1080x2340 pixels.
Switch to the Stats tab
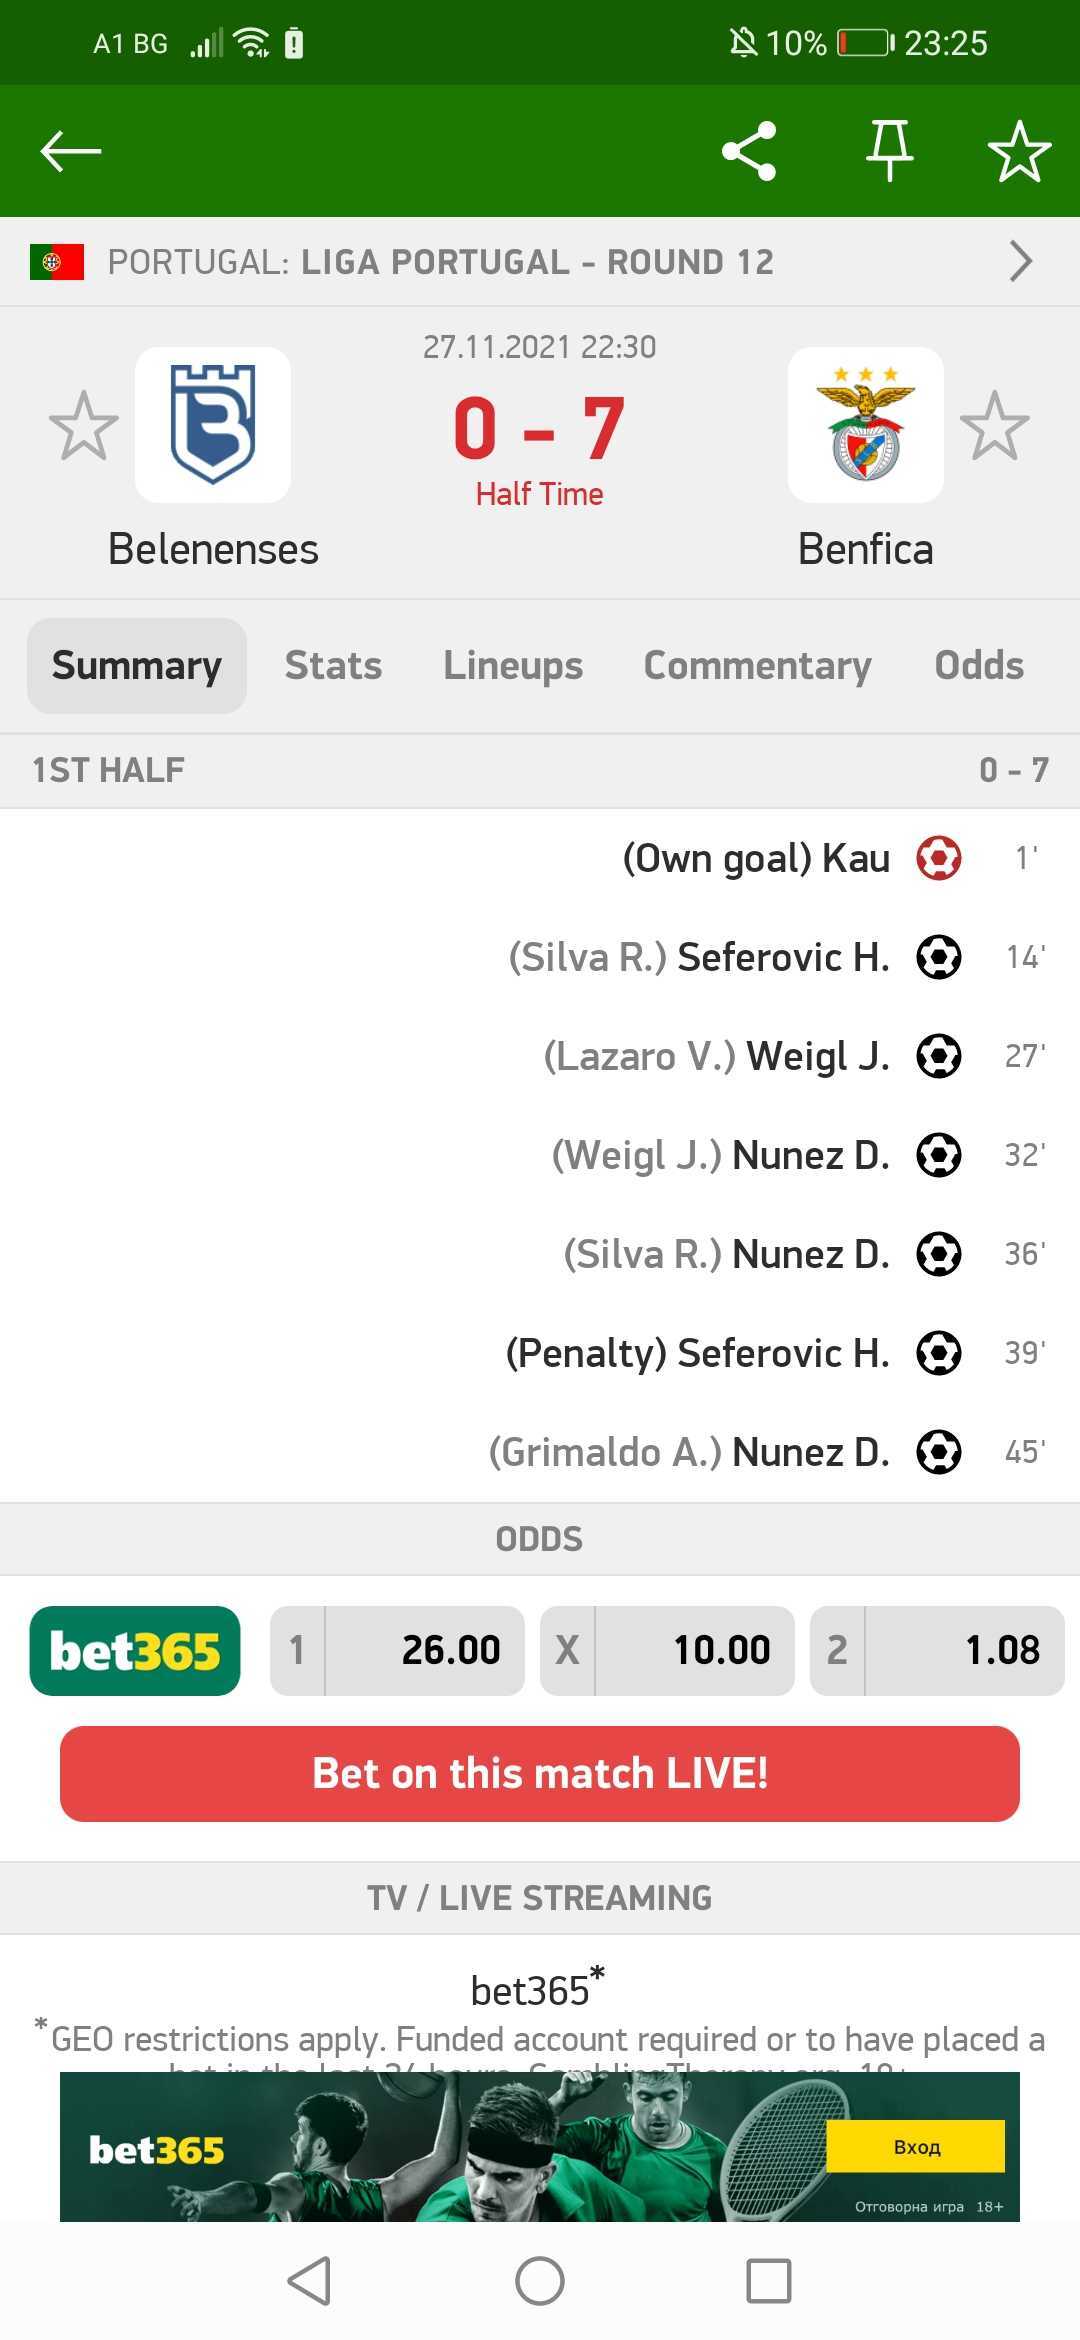pyautogui.click(x=333, y=666)
